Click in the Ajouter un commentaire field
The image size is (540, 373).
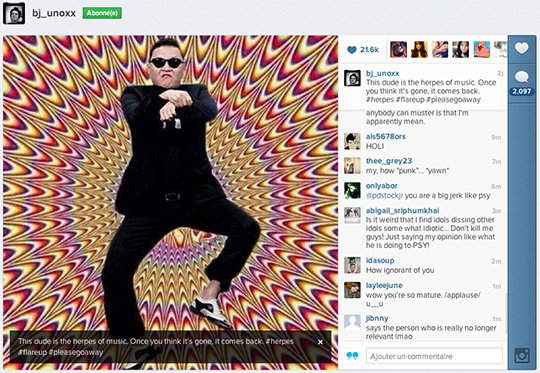point(434,356)
